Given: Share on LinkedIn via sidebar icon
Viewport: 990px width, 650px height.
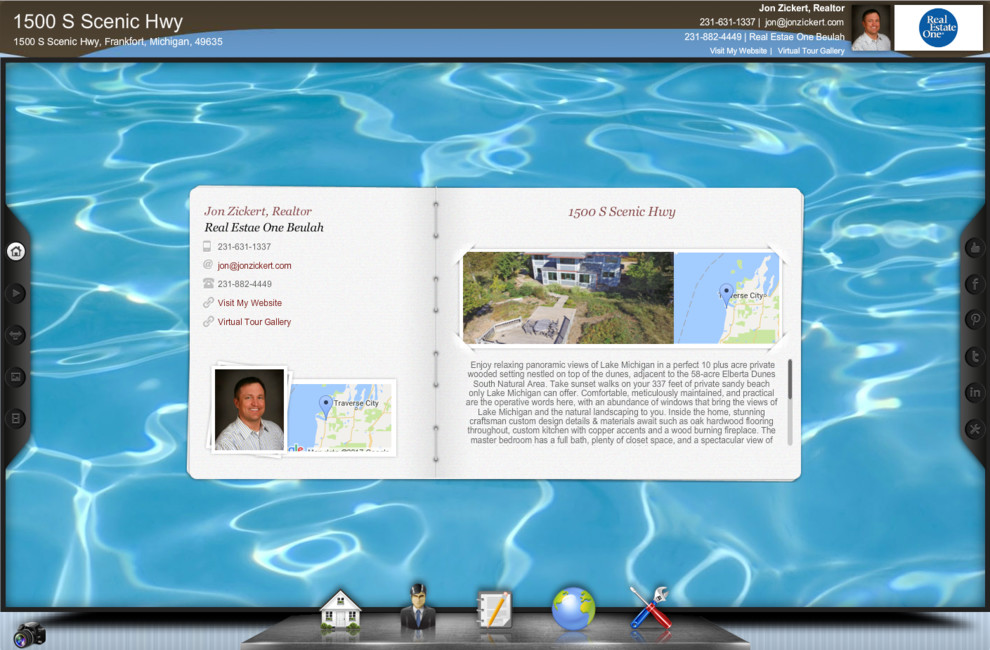Looking at the screenshot, I should point(975,392).
